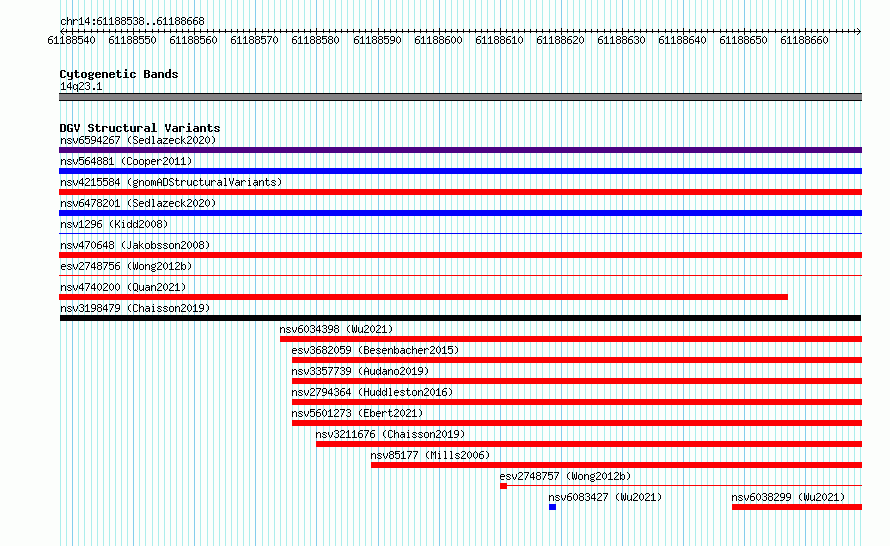Click the thin blue nsv1296 line
The width and height of the screenshot is (890, 546).
coord(460,233)
